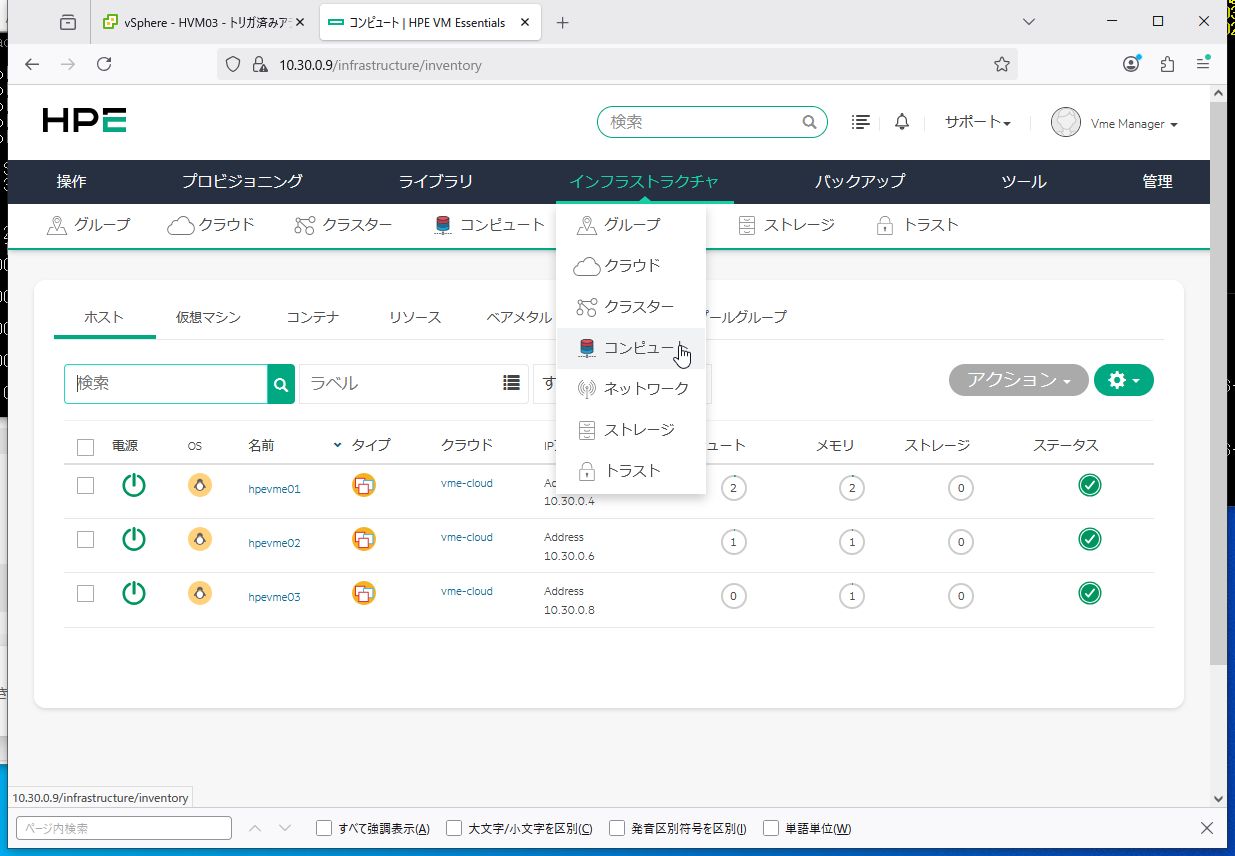1235x856 pixels.
Task: Enable the 大文字/小文字を区別 checkbox
Action: 454,828
